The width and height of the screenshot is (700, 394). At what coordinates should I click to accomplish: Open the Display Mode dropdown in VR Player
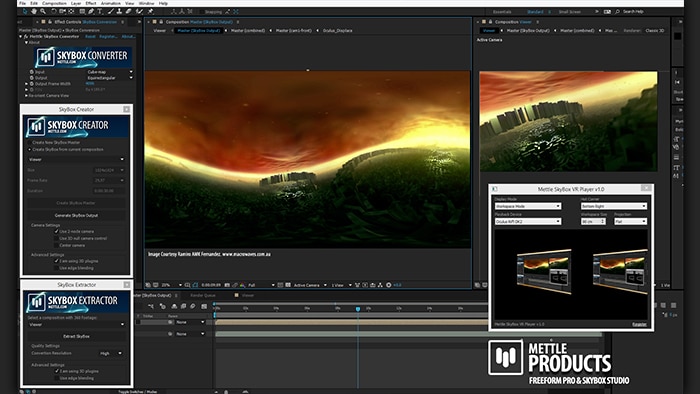coord(528,206)
